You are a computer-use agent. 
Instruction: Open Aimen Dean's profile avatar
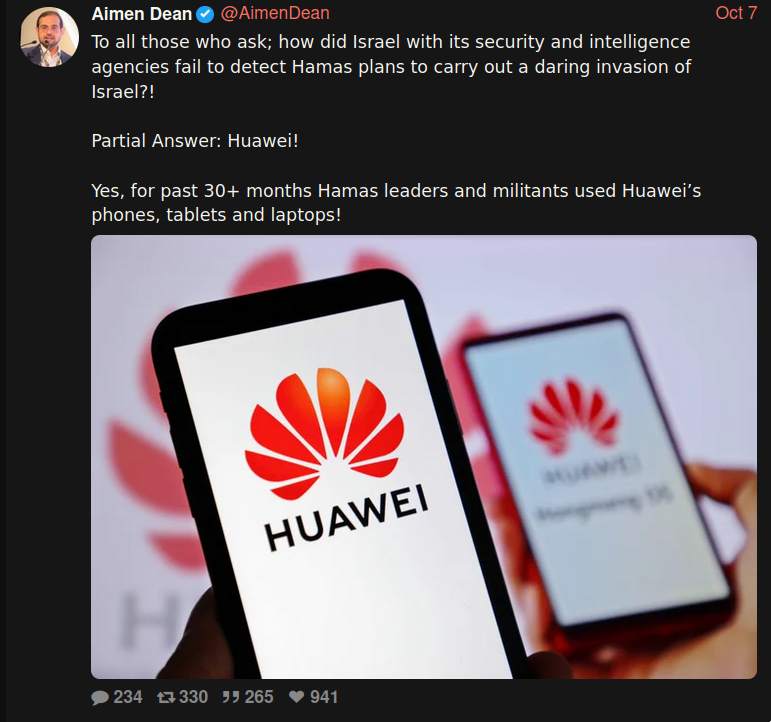point(49,37)
